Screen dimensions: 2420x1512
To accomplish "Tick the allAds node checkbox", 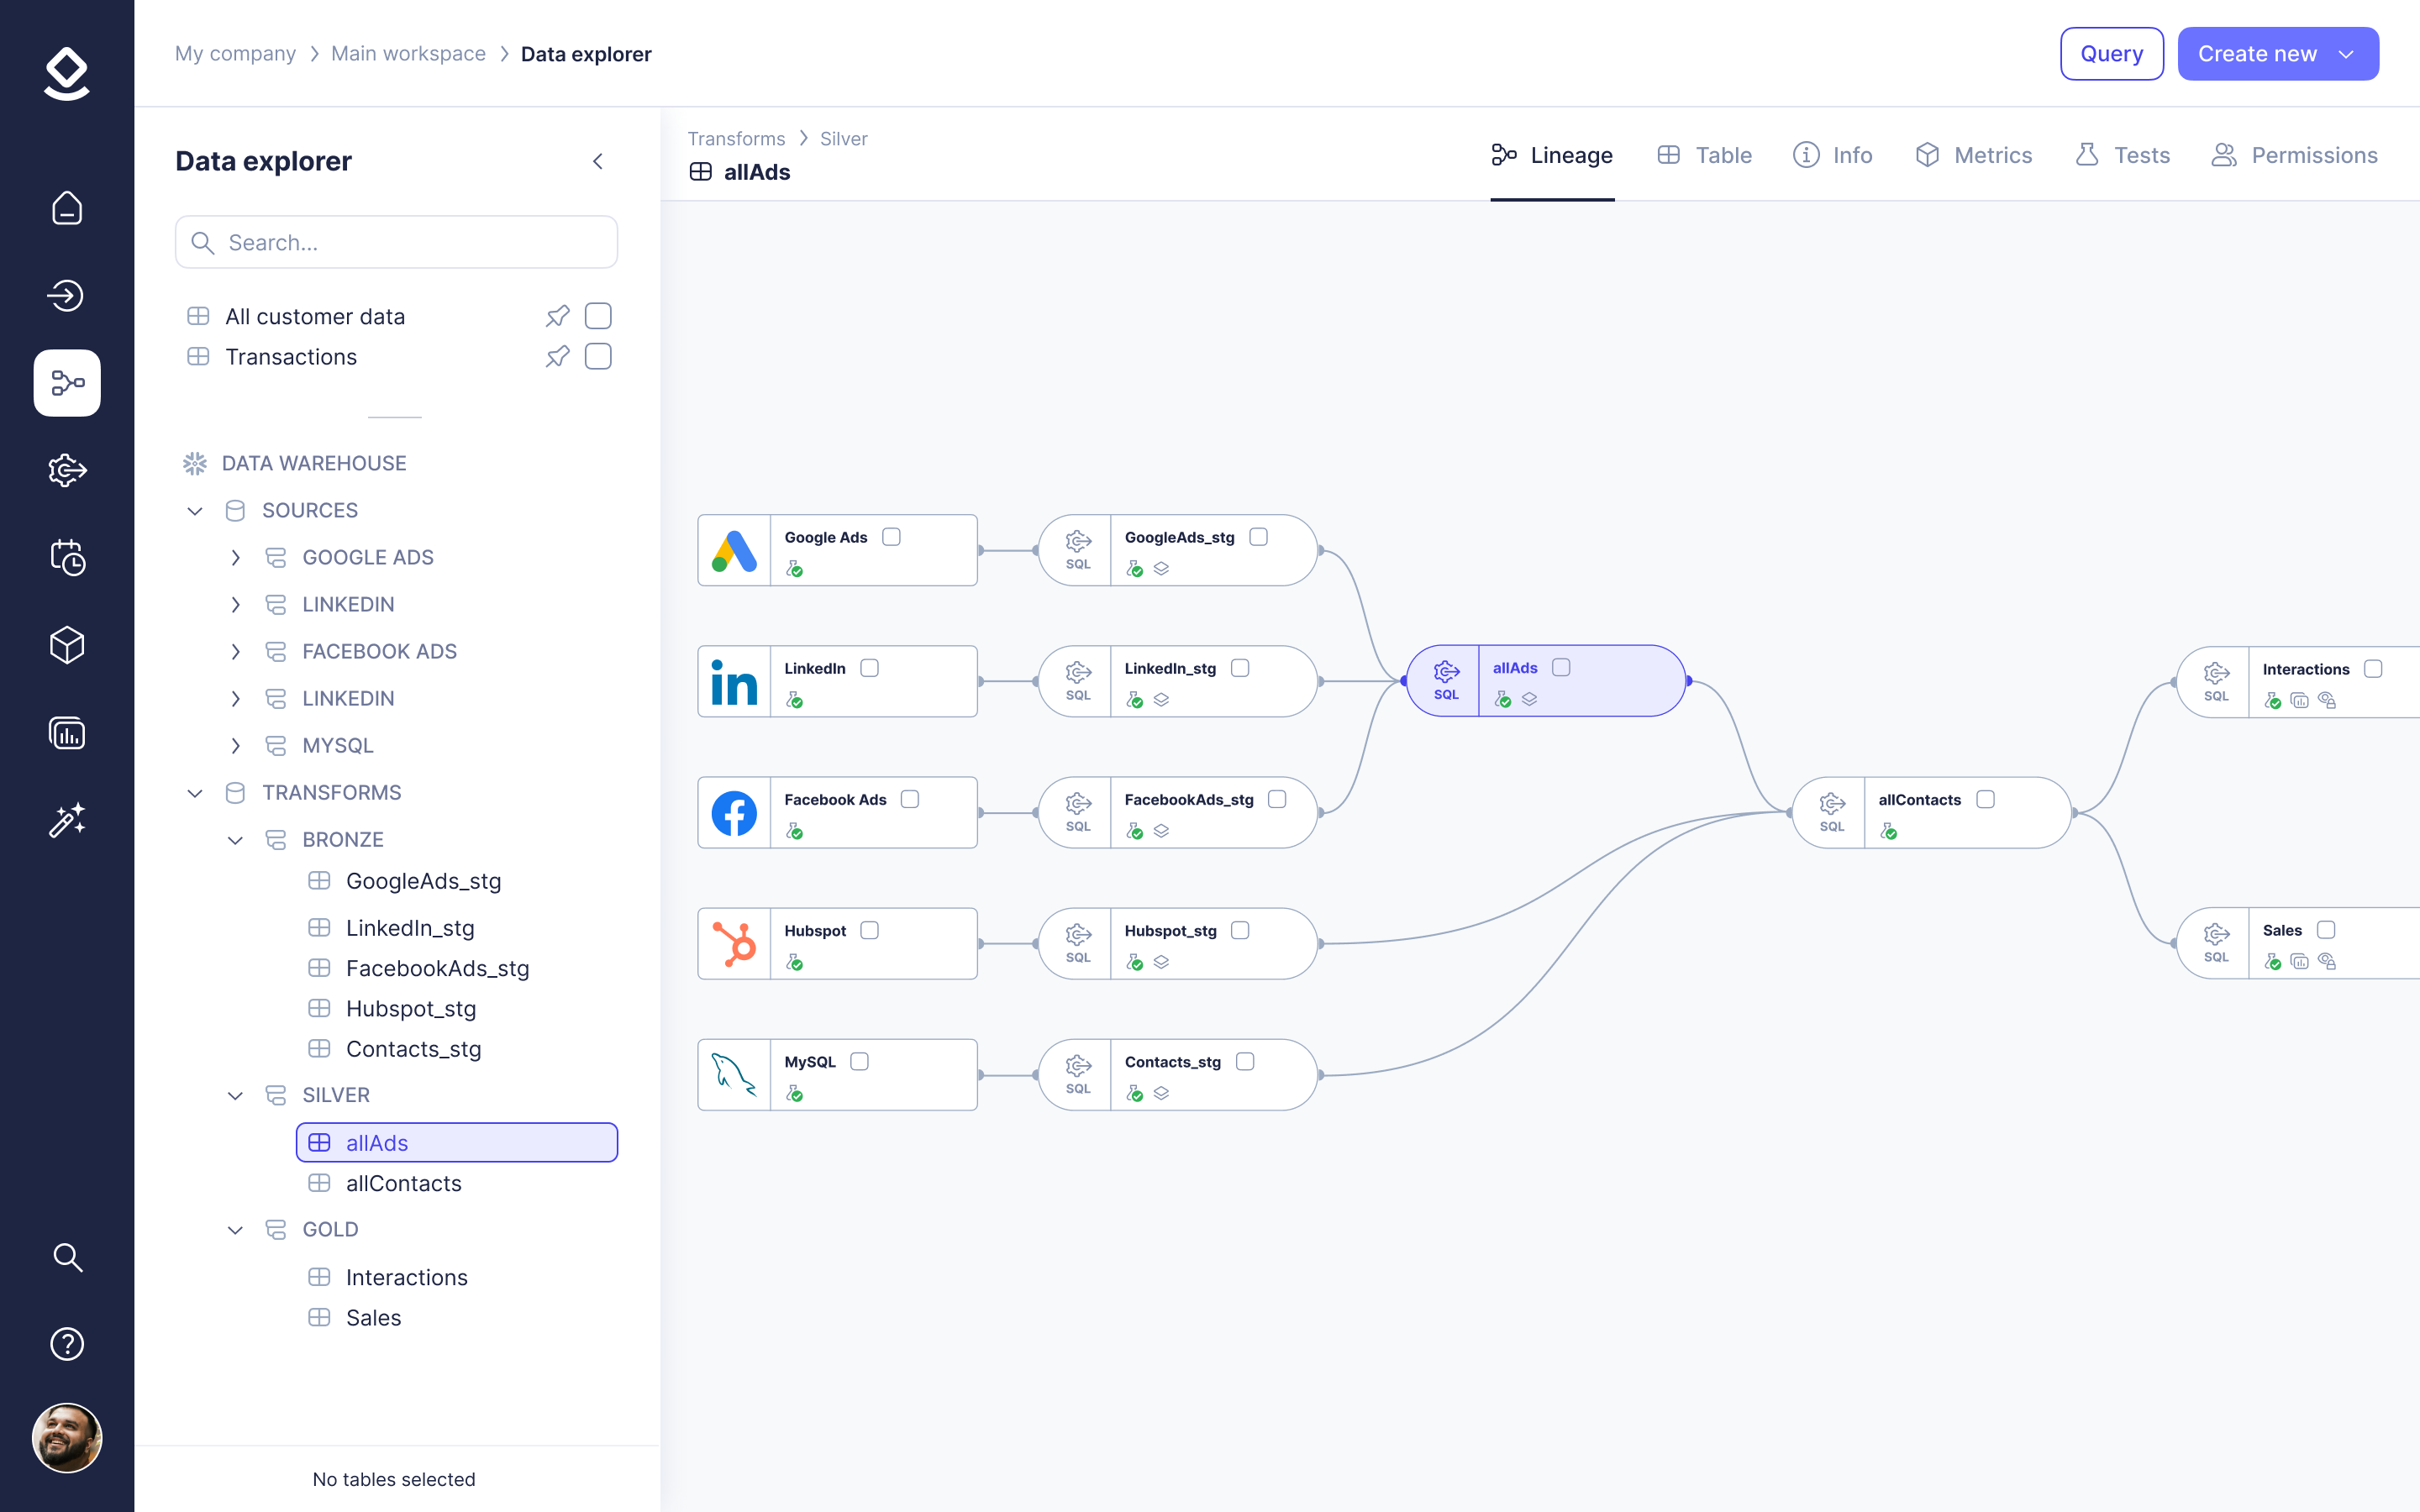I will (x=1561, y=667).
